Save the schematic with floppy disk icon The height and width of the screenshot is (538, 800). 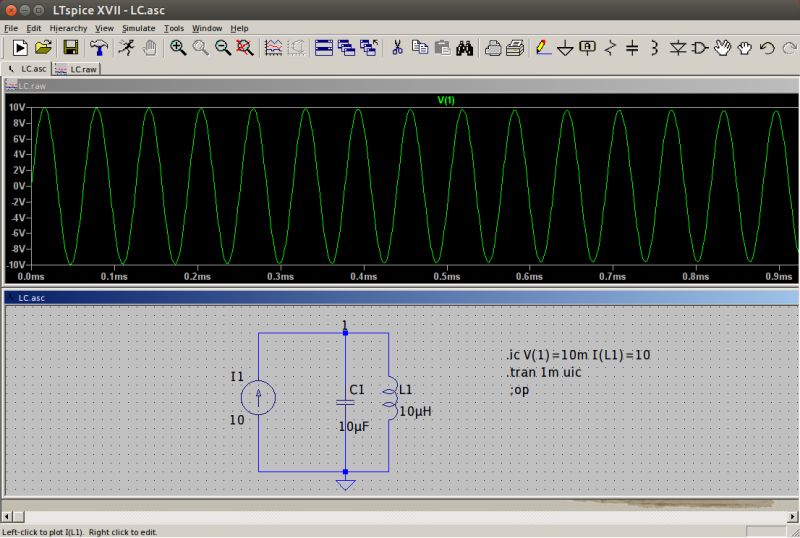[70, 48]
